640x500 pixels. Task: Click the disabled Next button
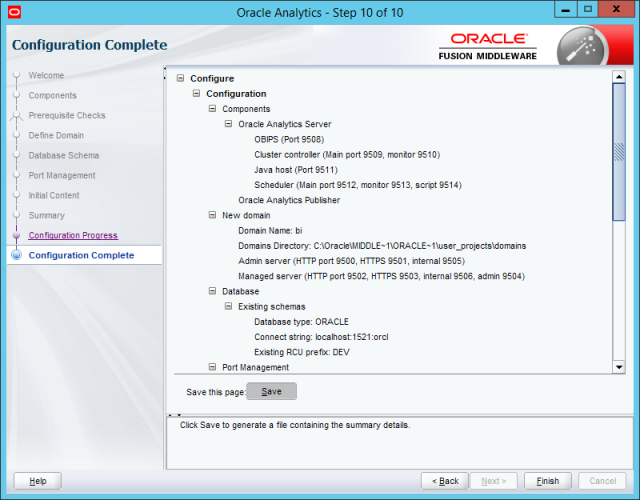point(493,481)
